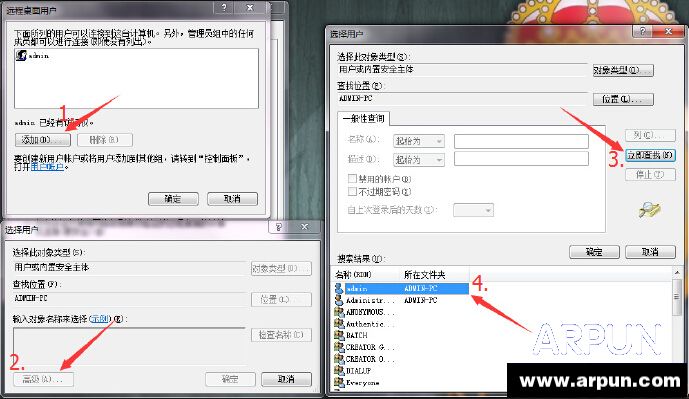The image size is (689, 399).
Task: Select the 一般性查询 tab
Action: pos(363,118)
